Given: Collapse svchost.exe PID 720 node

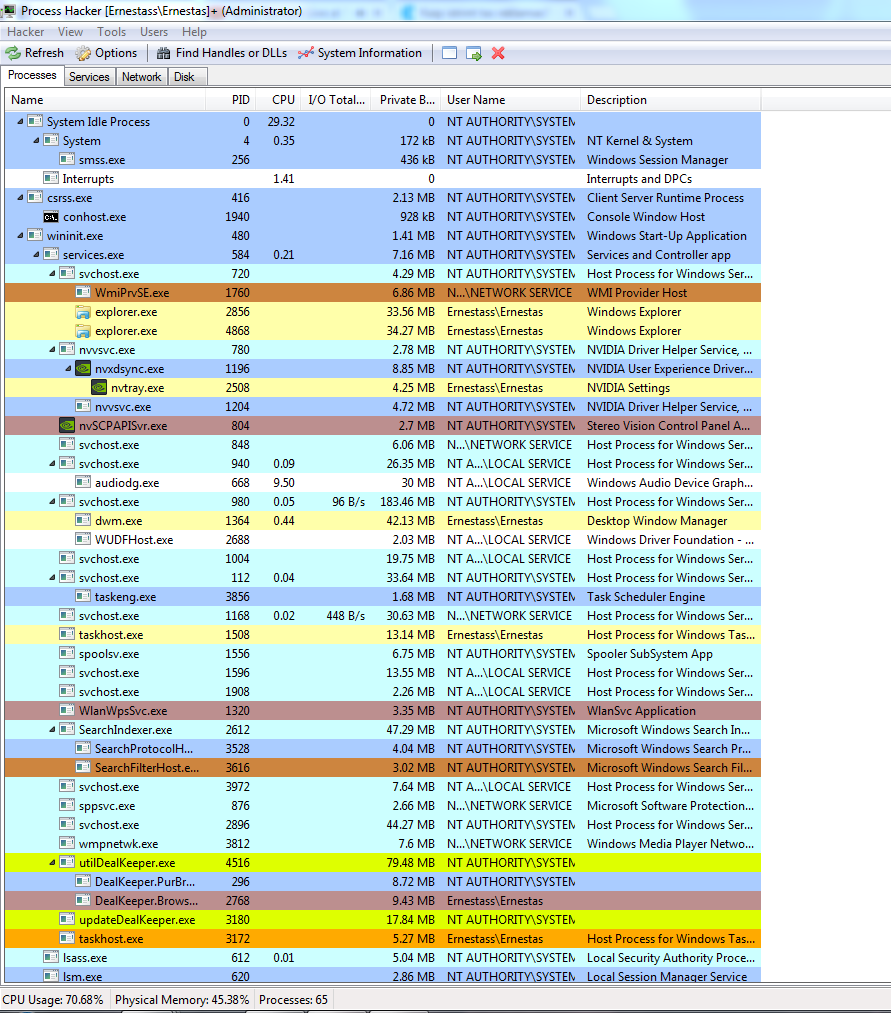Looking at the screenshot, I should 52,274.
